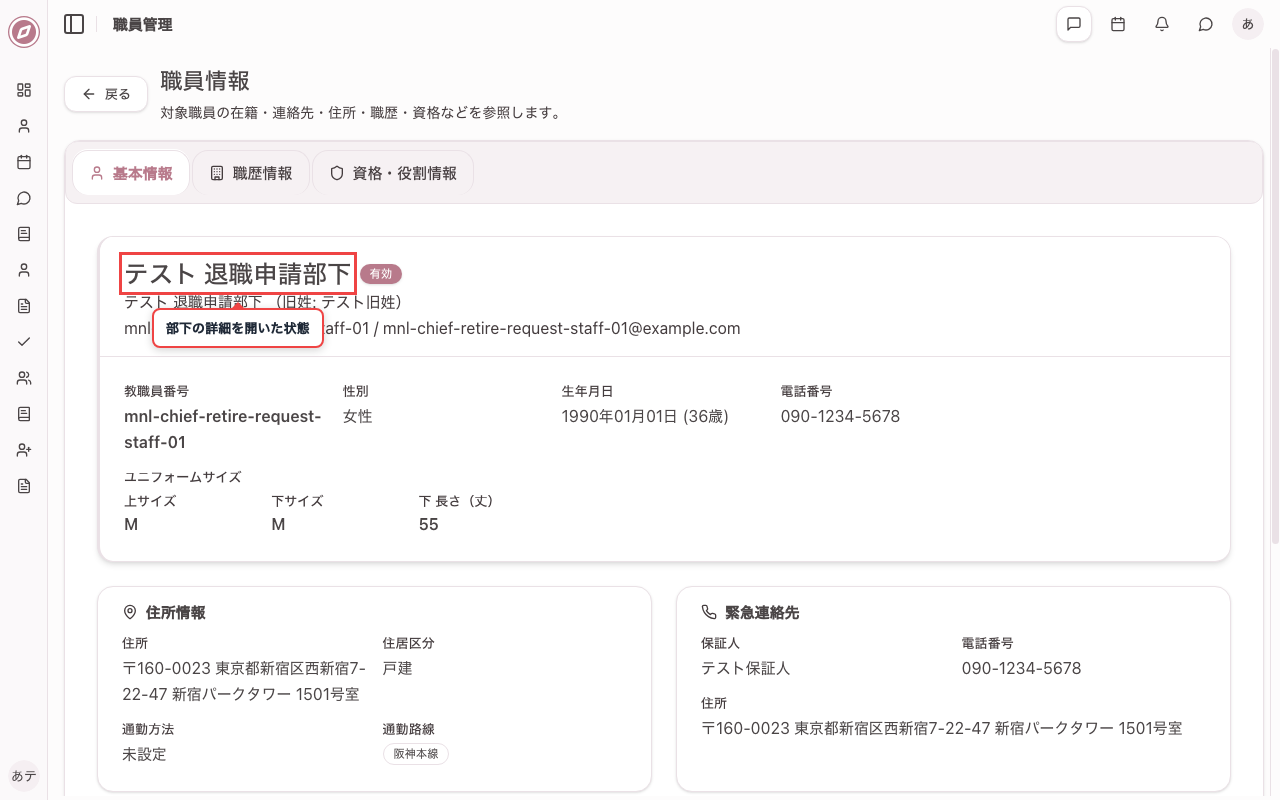Open the sidebar document icon just below the add-user icon

click(24, 486)
